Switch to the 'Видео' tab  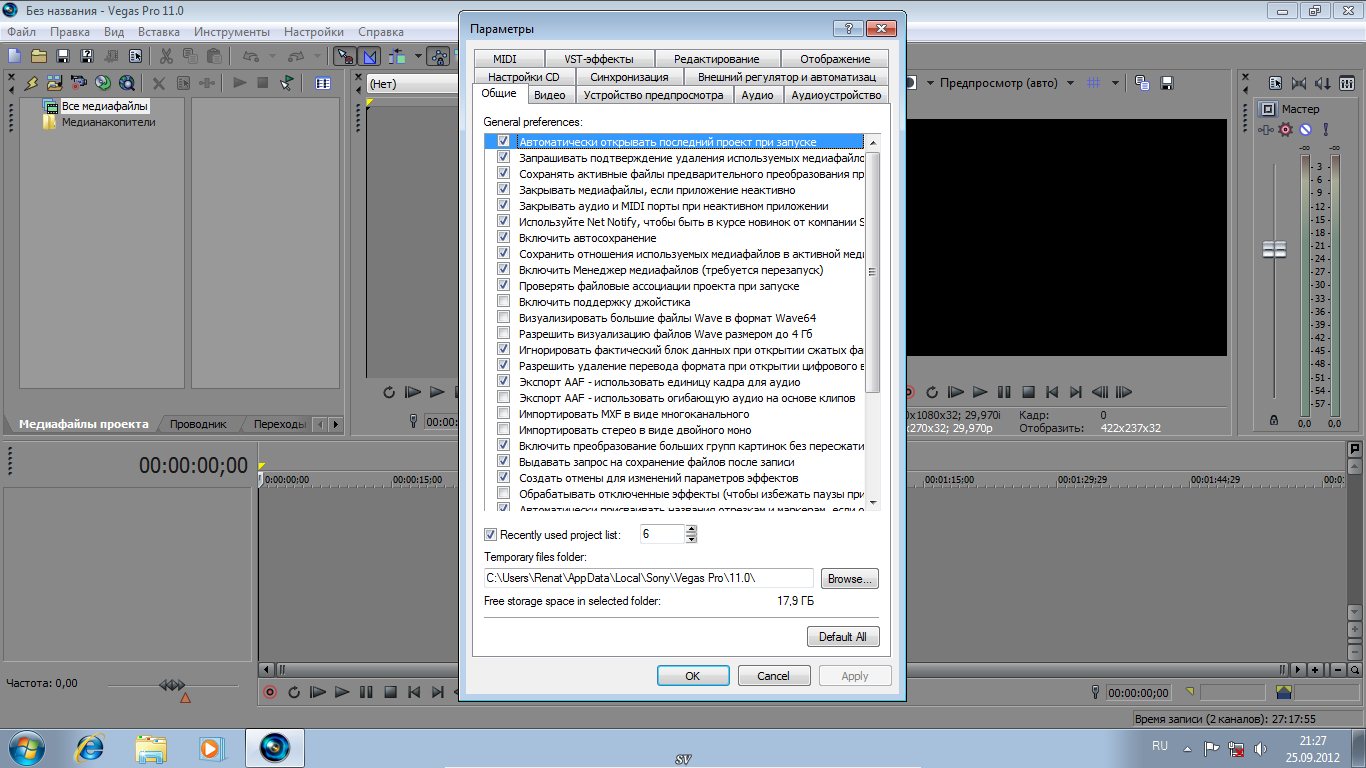coord(549,95)
